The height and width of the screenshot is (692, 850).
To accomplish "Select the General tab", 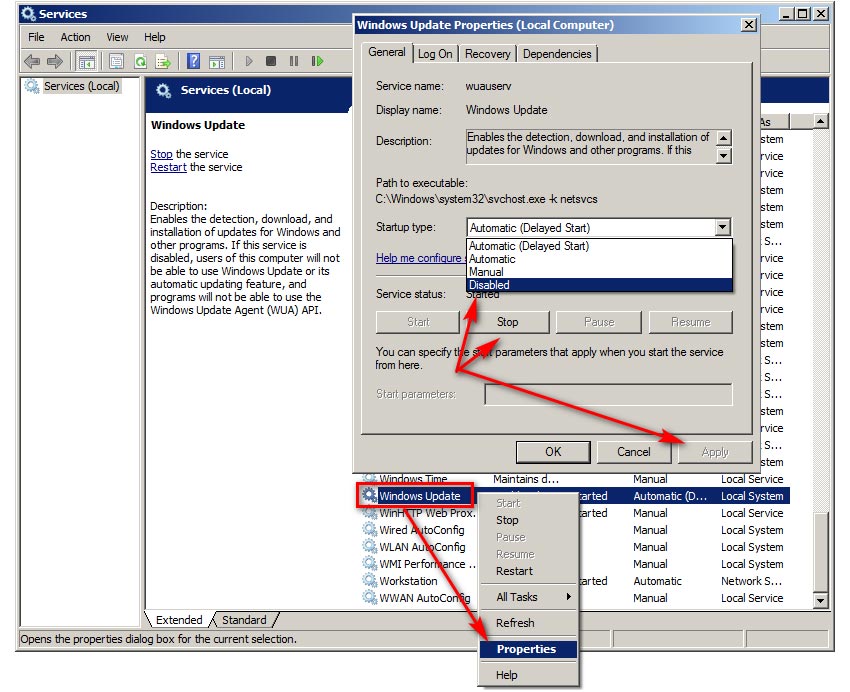I will coord(387,52).
